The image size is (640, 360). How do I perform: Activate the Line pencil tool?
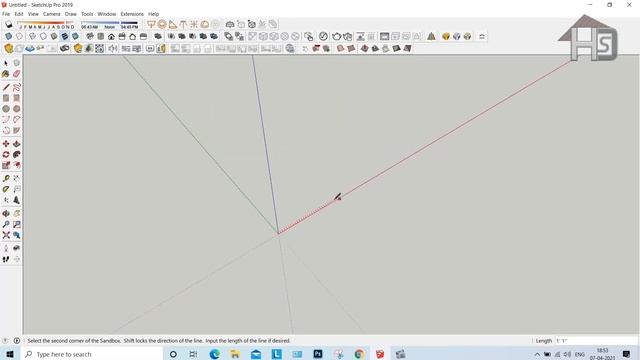coord(6,87)
